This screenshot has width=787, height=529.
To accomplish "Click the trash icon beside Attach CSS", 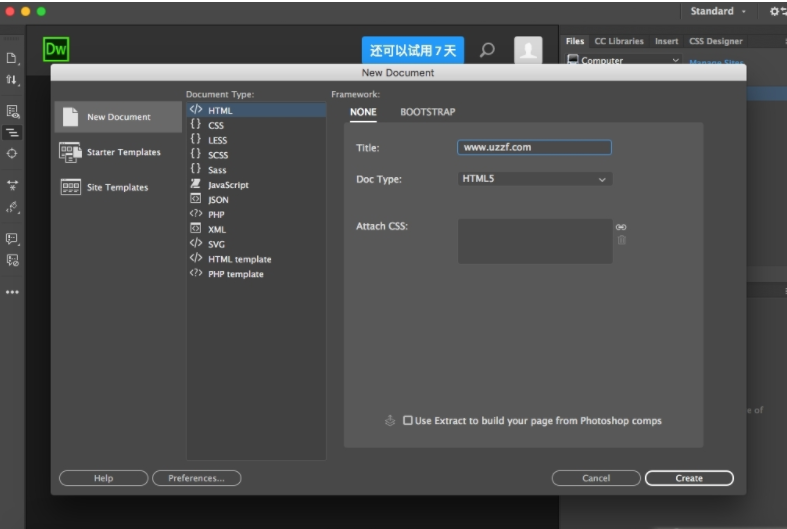I will [x=621, y=240].
